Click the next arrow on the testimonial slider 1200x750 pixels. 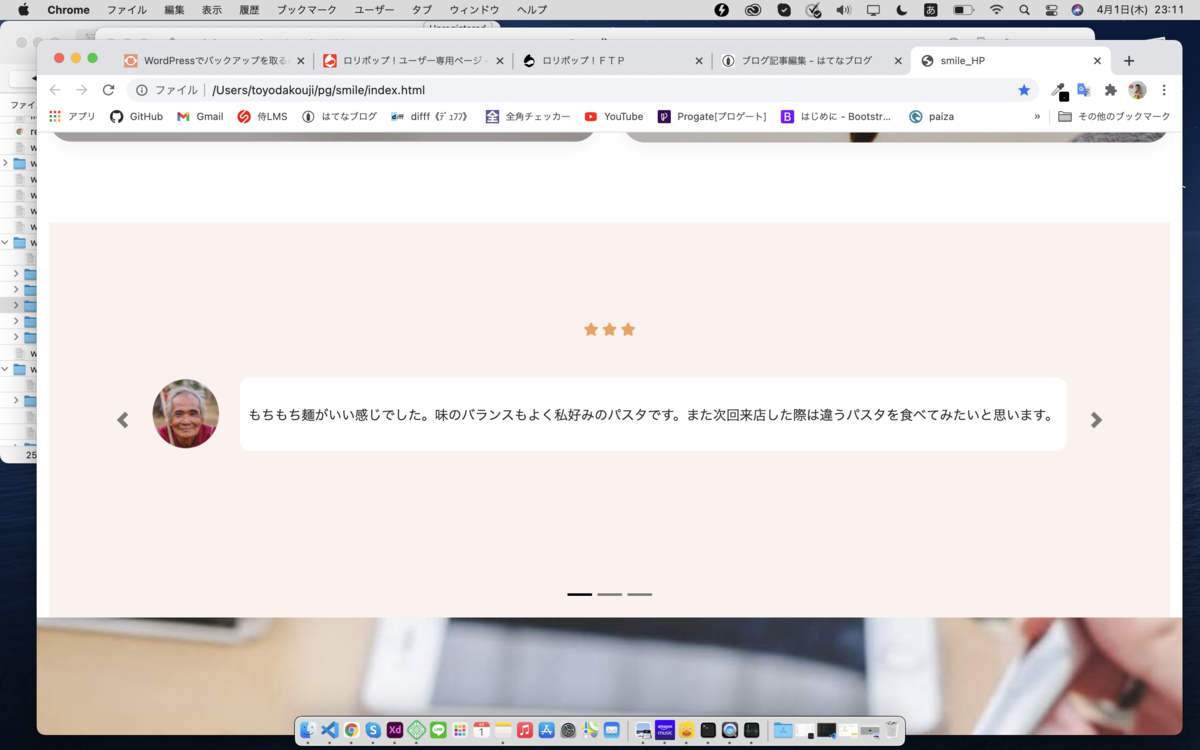(x=1096, y=420)
